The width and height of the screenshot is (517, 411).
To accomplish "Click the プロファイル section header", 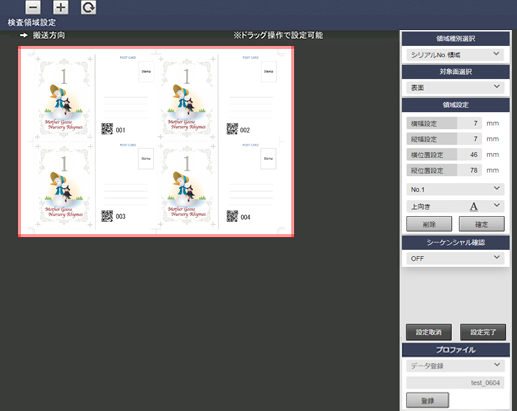I will (456, 350).
